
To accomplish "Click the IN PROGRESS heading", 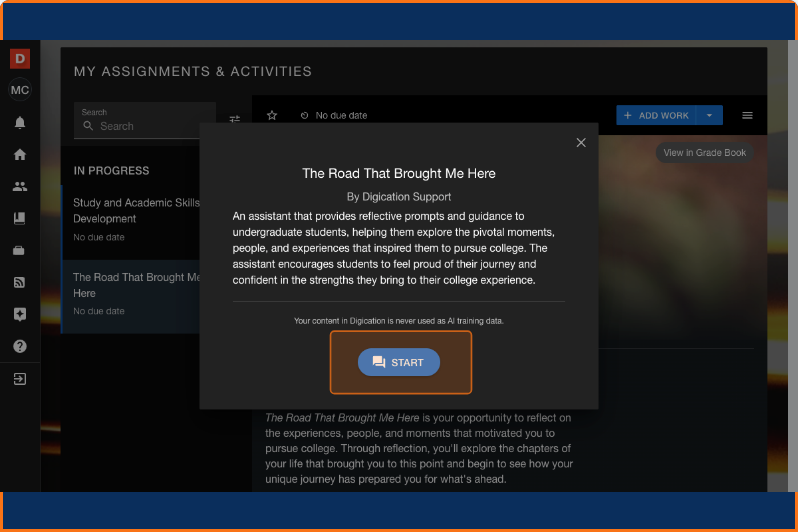I will click(x=111, y=171).
